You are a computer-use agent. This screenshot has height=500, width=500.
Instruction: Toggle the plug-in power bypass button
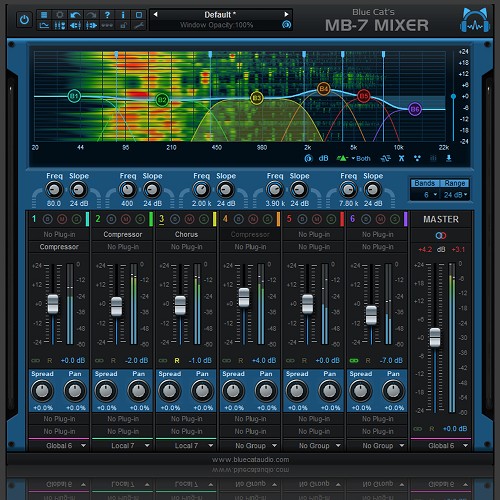[x=24, y=20]
